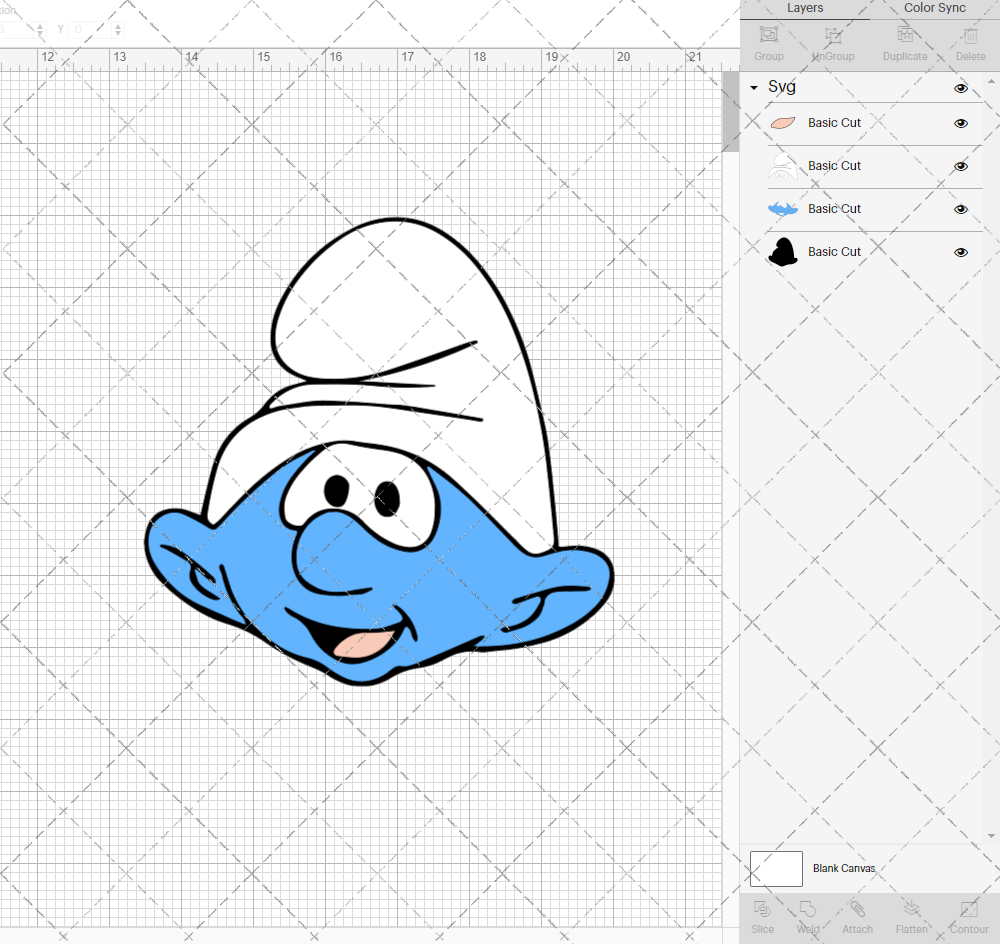Click the UnGroup icon

pos(833,34)
